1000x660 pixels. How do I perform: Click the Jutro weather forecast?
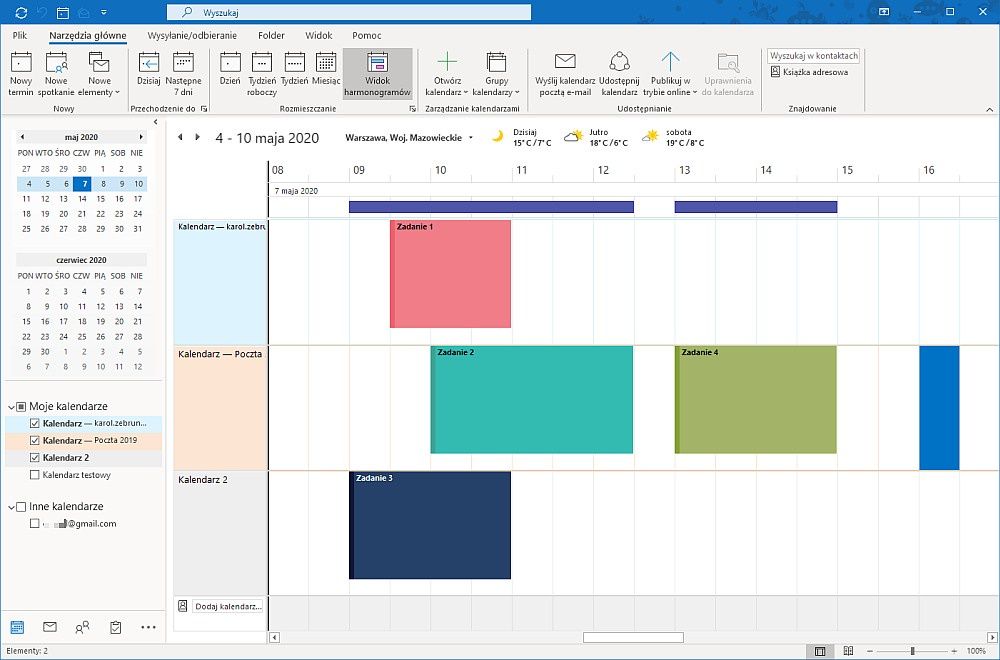coord(596,137)
